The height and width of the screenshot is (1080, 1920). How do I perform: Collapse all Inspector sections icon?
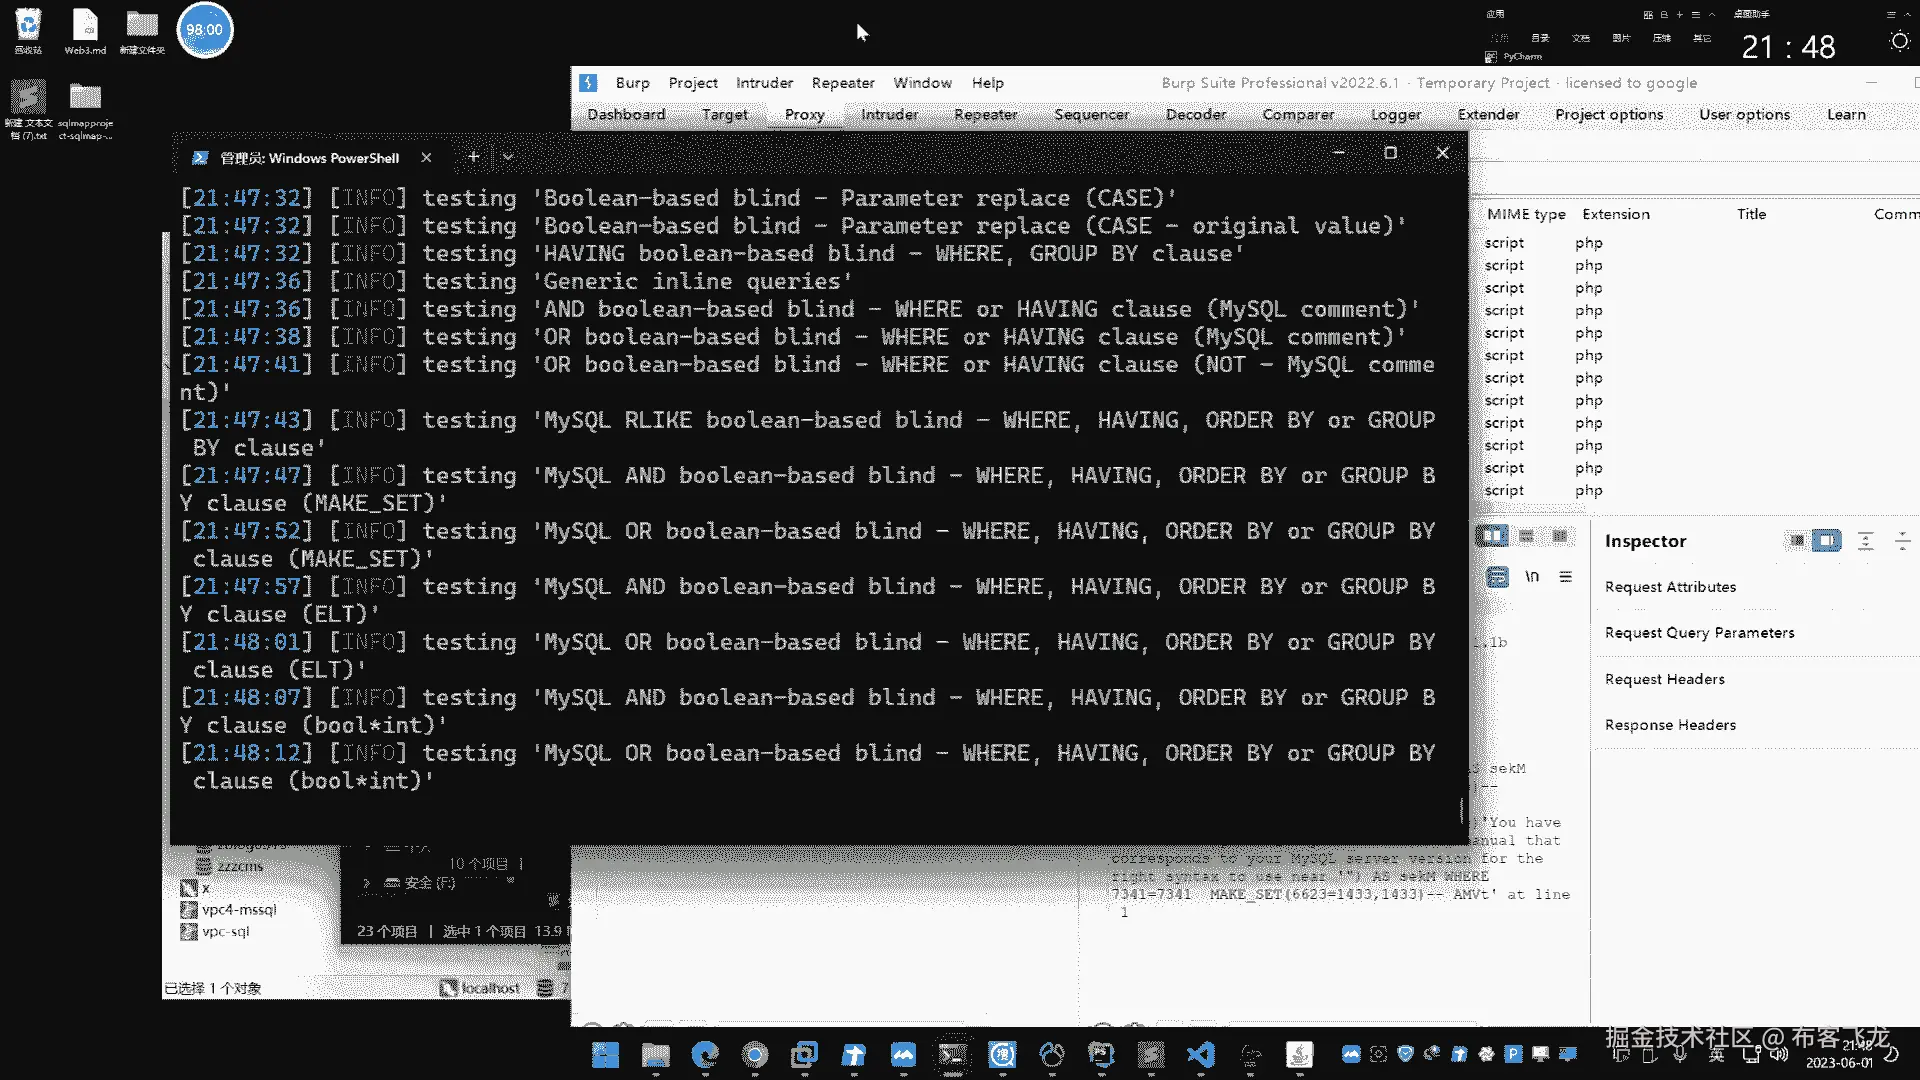pos(1902,541)
